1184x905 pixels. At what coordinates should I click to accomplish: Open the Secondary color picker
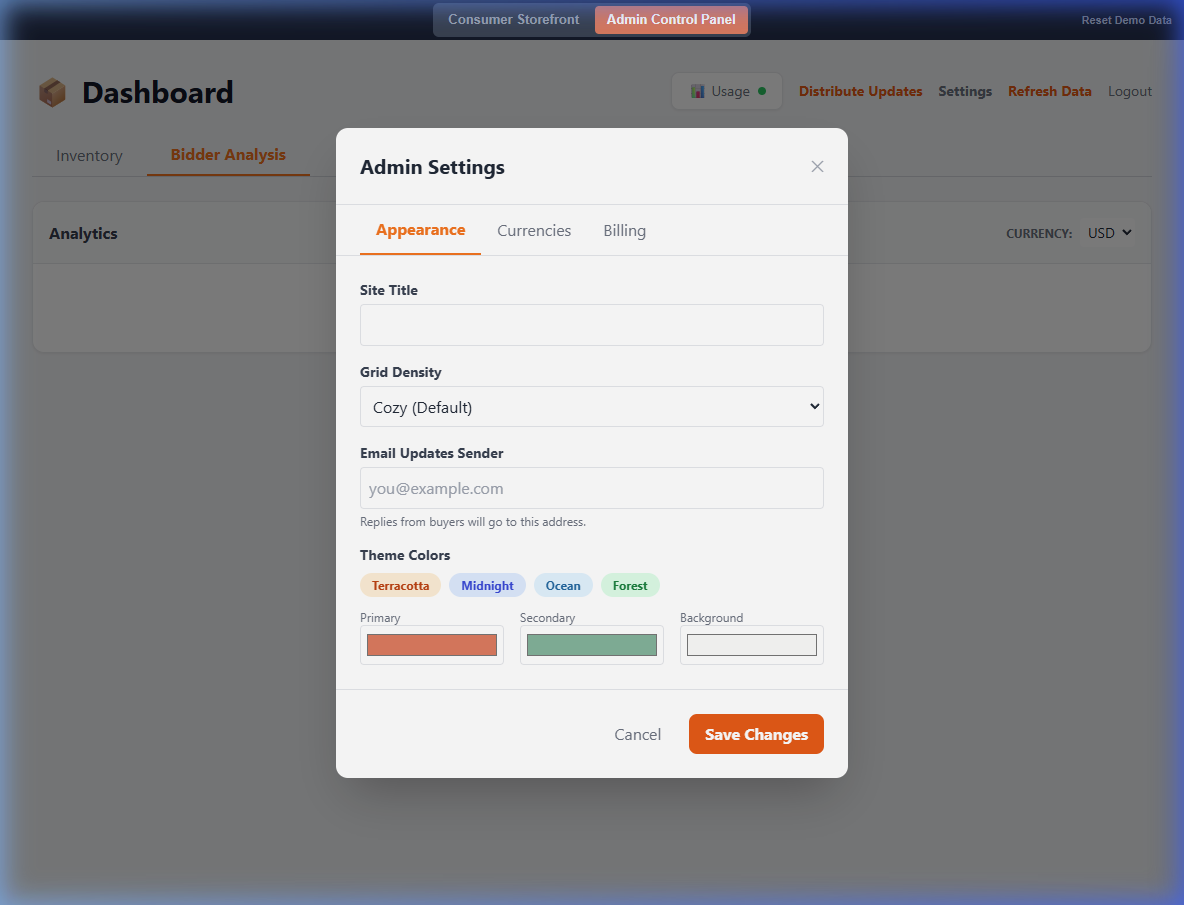point(591,645)
